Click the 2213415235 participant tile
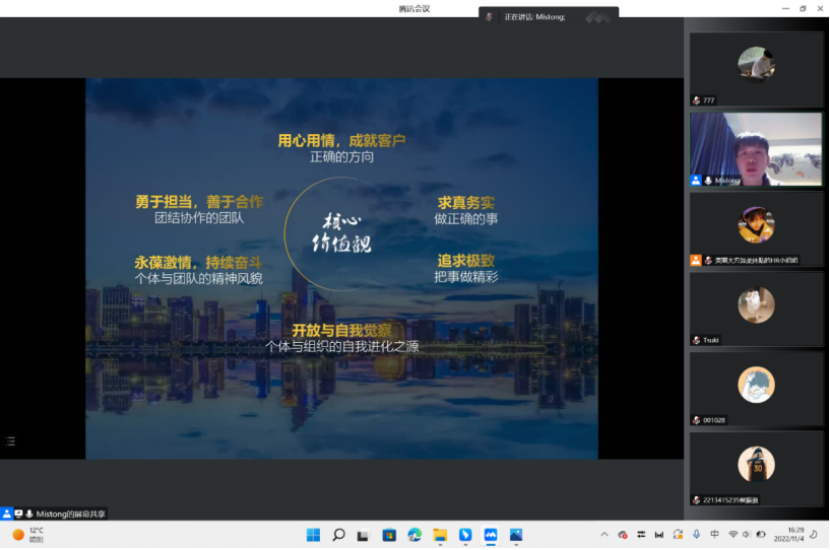The width and height of the screenshot is (830, 550). pos(756,468)
